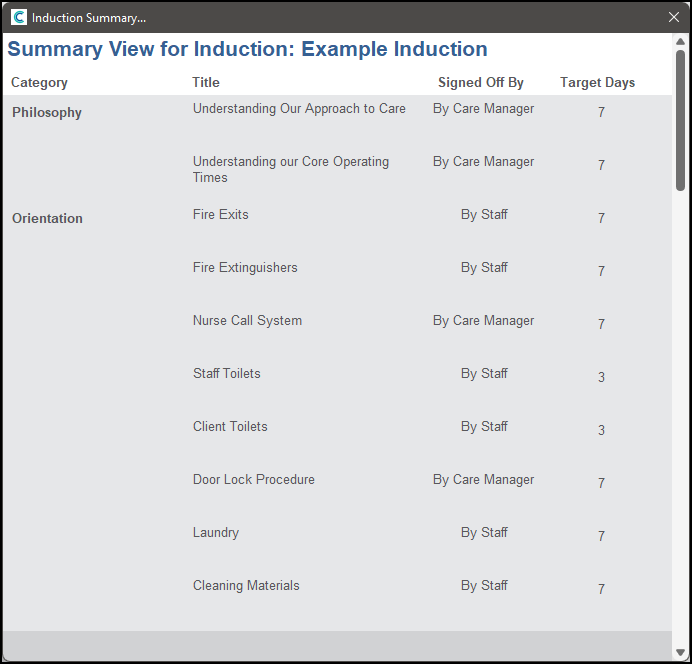Screen dimensions: 692x664
Task: Click the Target Days column header
Action: 597,83
